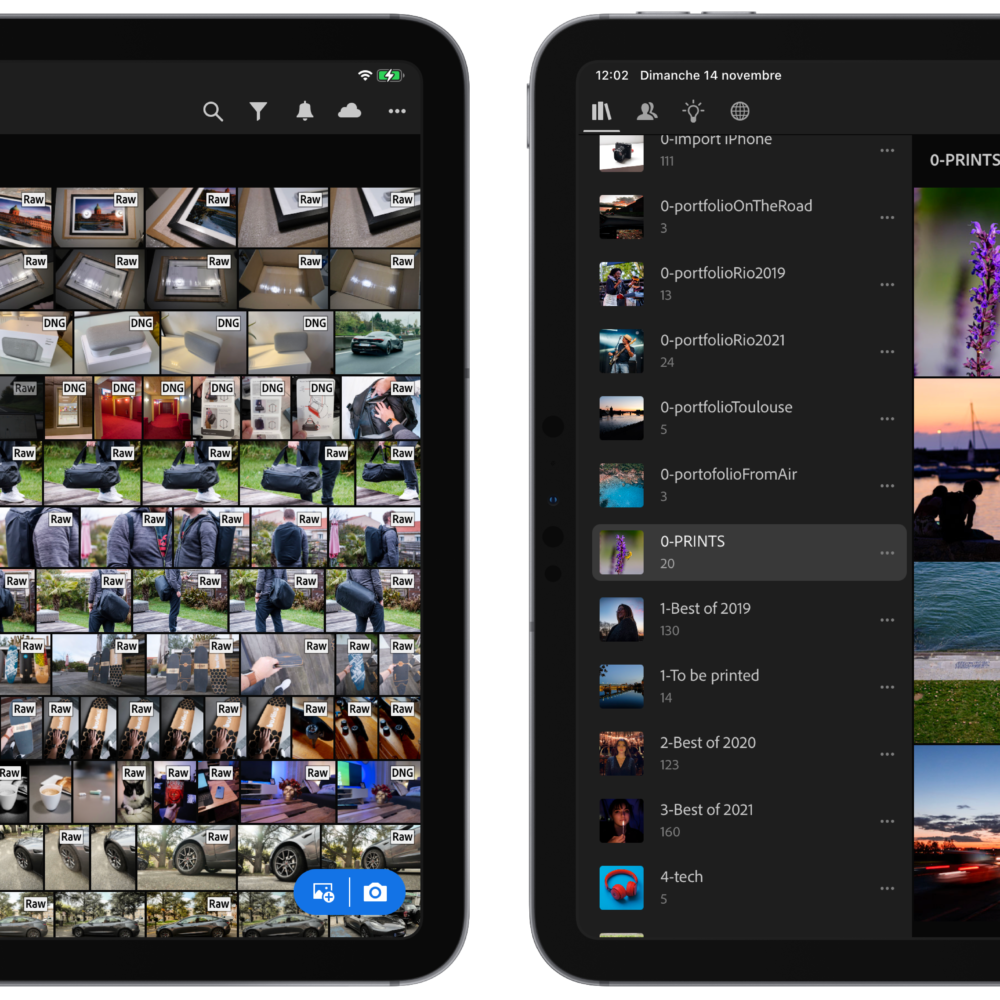The image size is (1000, 1000).
Task: Open options for 0-portfolioRio2021 album
Action: coord(887,351)
